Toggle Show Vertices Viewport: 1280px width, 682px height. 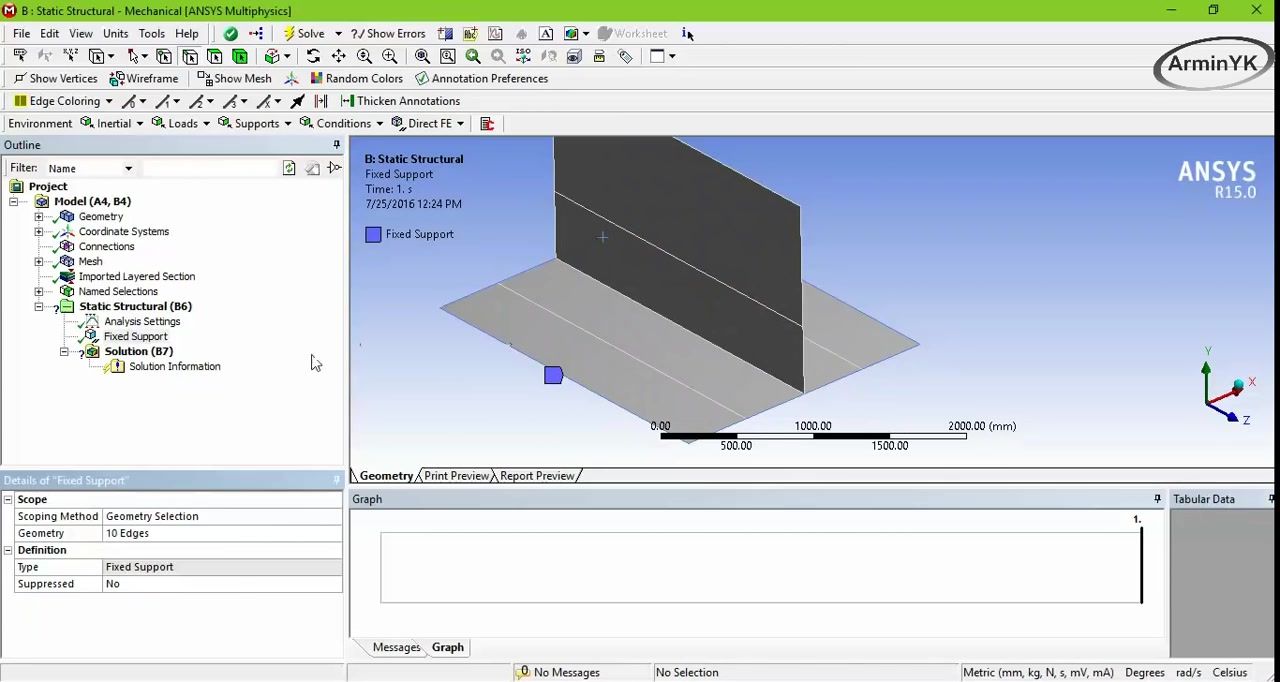(55, 78)
